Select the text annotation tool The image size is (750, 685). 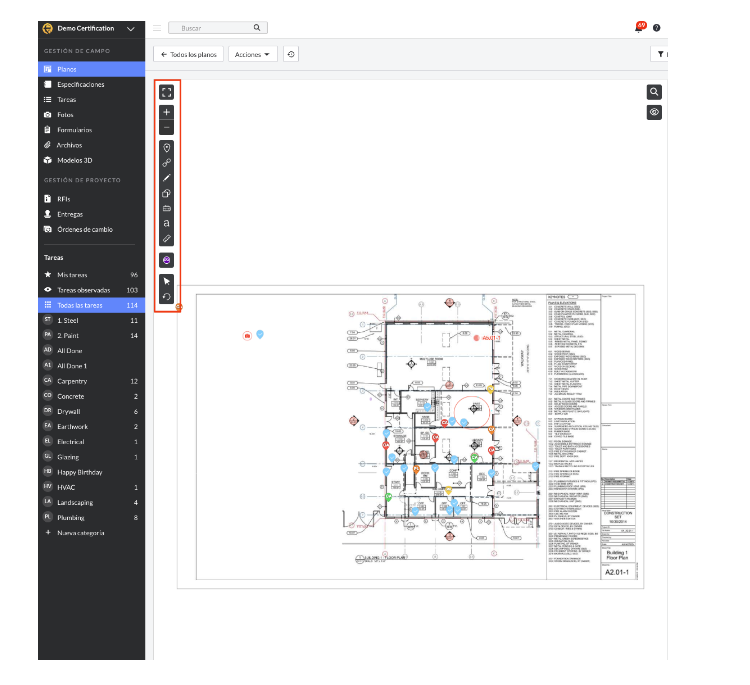(x=167, y=223)
